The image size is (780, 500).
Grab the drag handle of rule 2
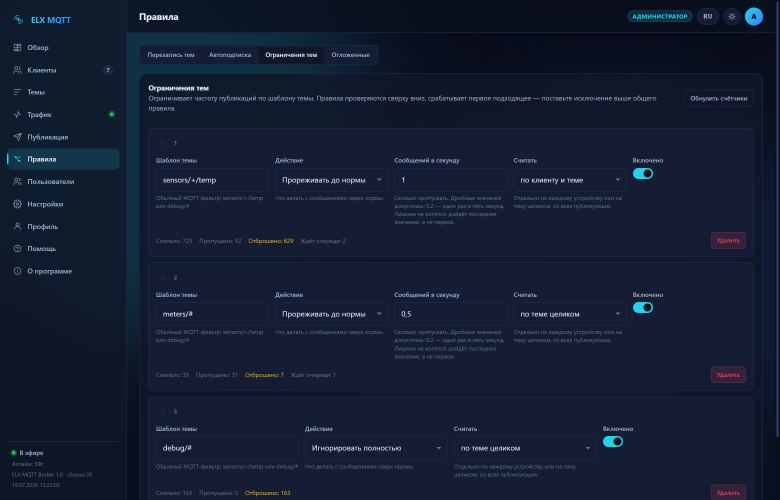(163, 277)
